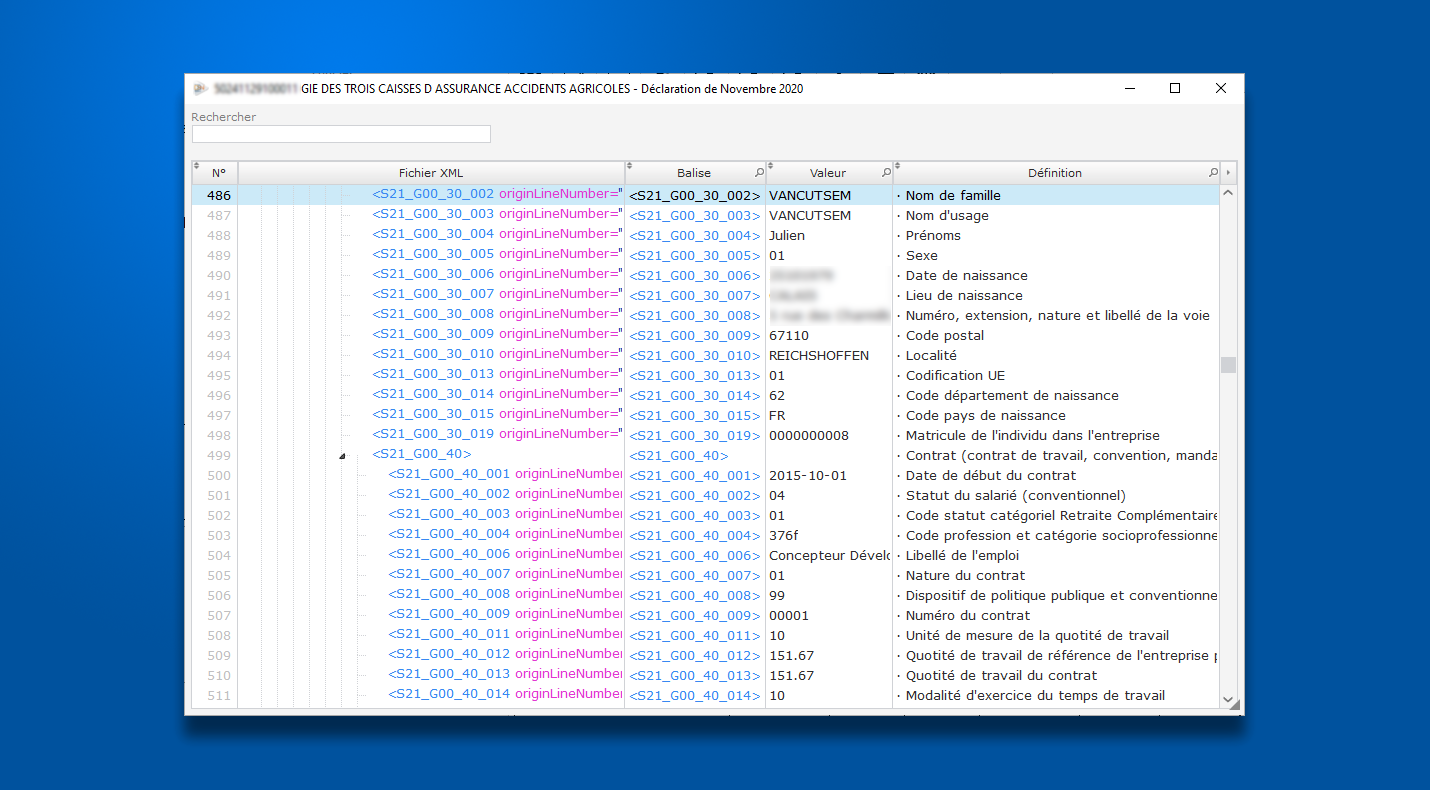1430x790 pixels.
Task: Click definition Nature du contrat
Action: pos(965,576)
